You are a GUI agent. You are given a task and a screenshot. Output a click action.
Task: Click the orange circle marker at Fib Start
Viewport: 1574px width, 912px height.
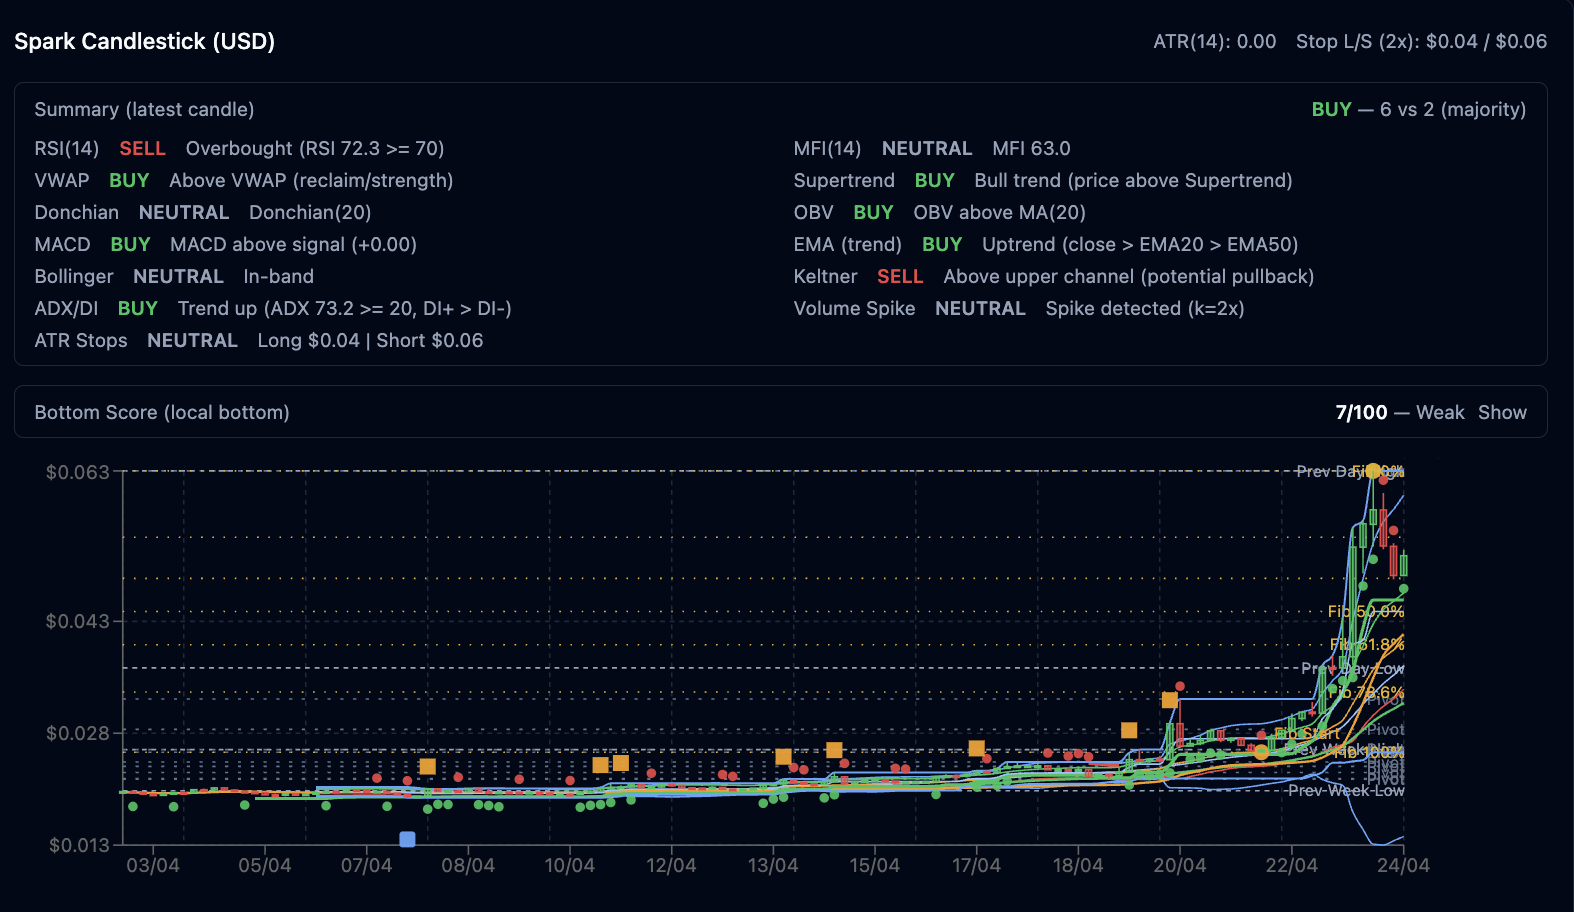coord(1261,752)
